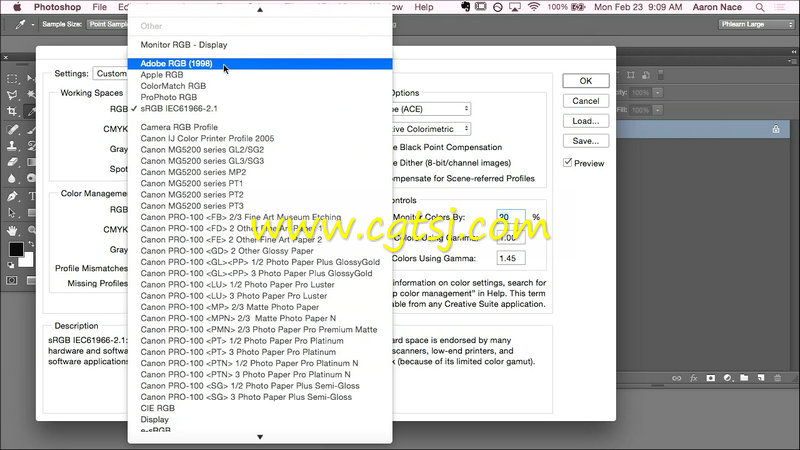Image resolution: width=800 pixels, height=450 pixels.
Task: Open Spotlight search in the menu bar
Action: 760,7
